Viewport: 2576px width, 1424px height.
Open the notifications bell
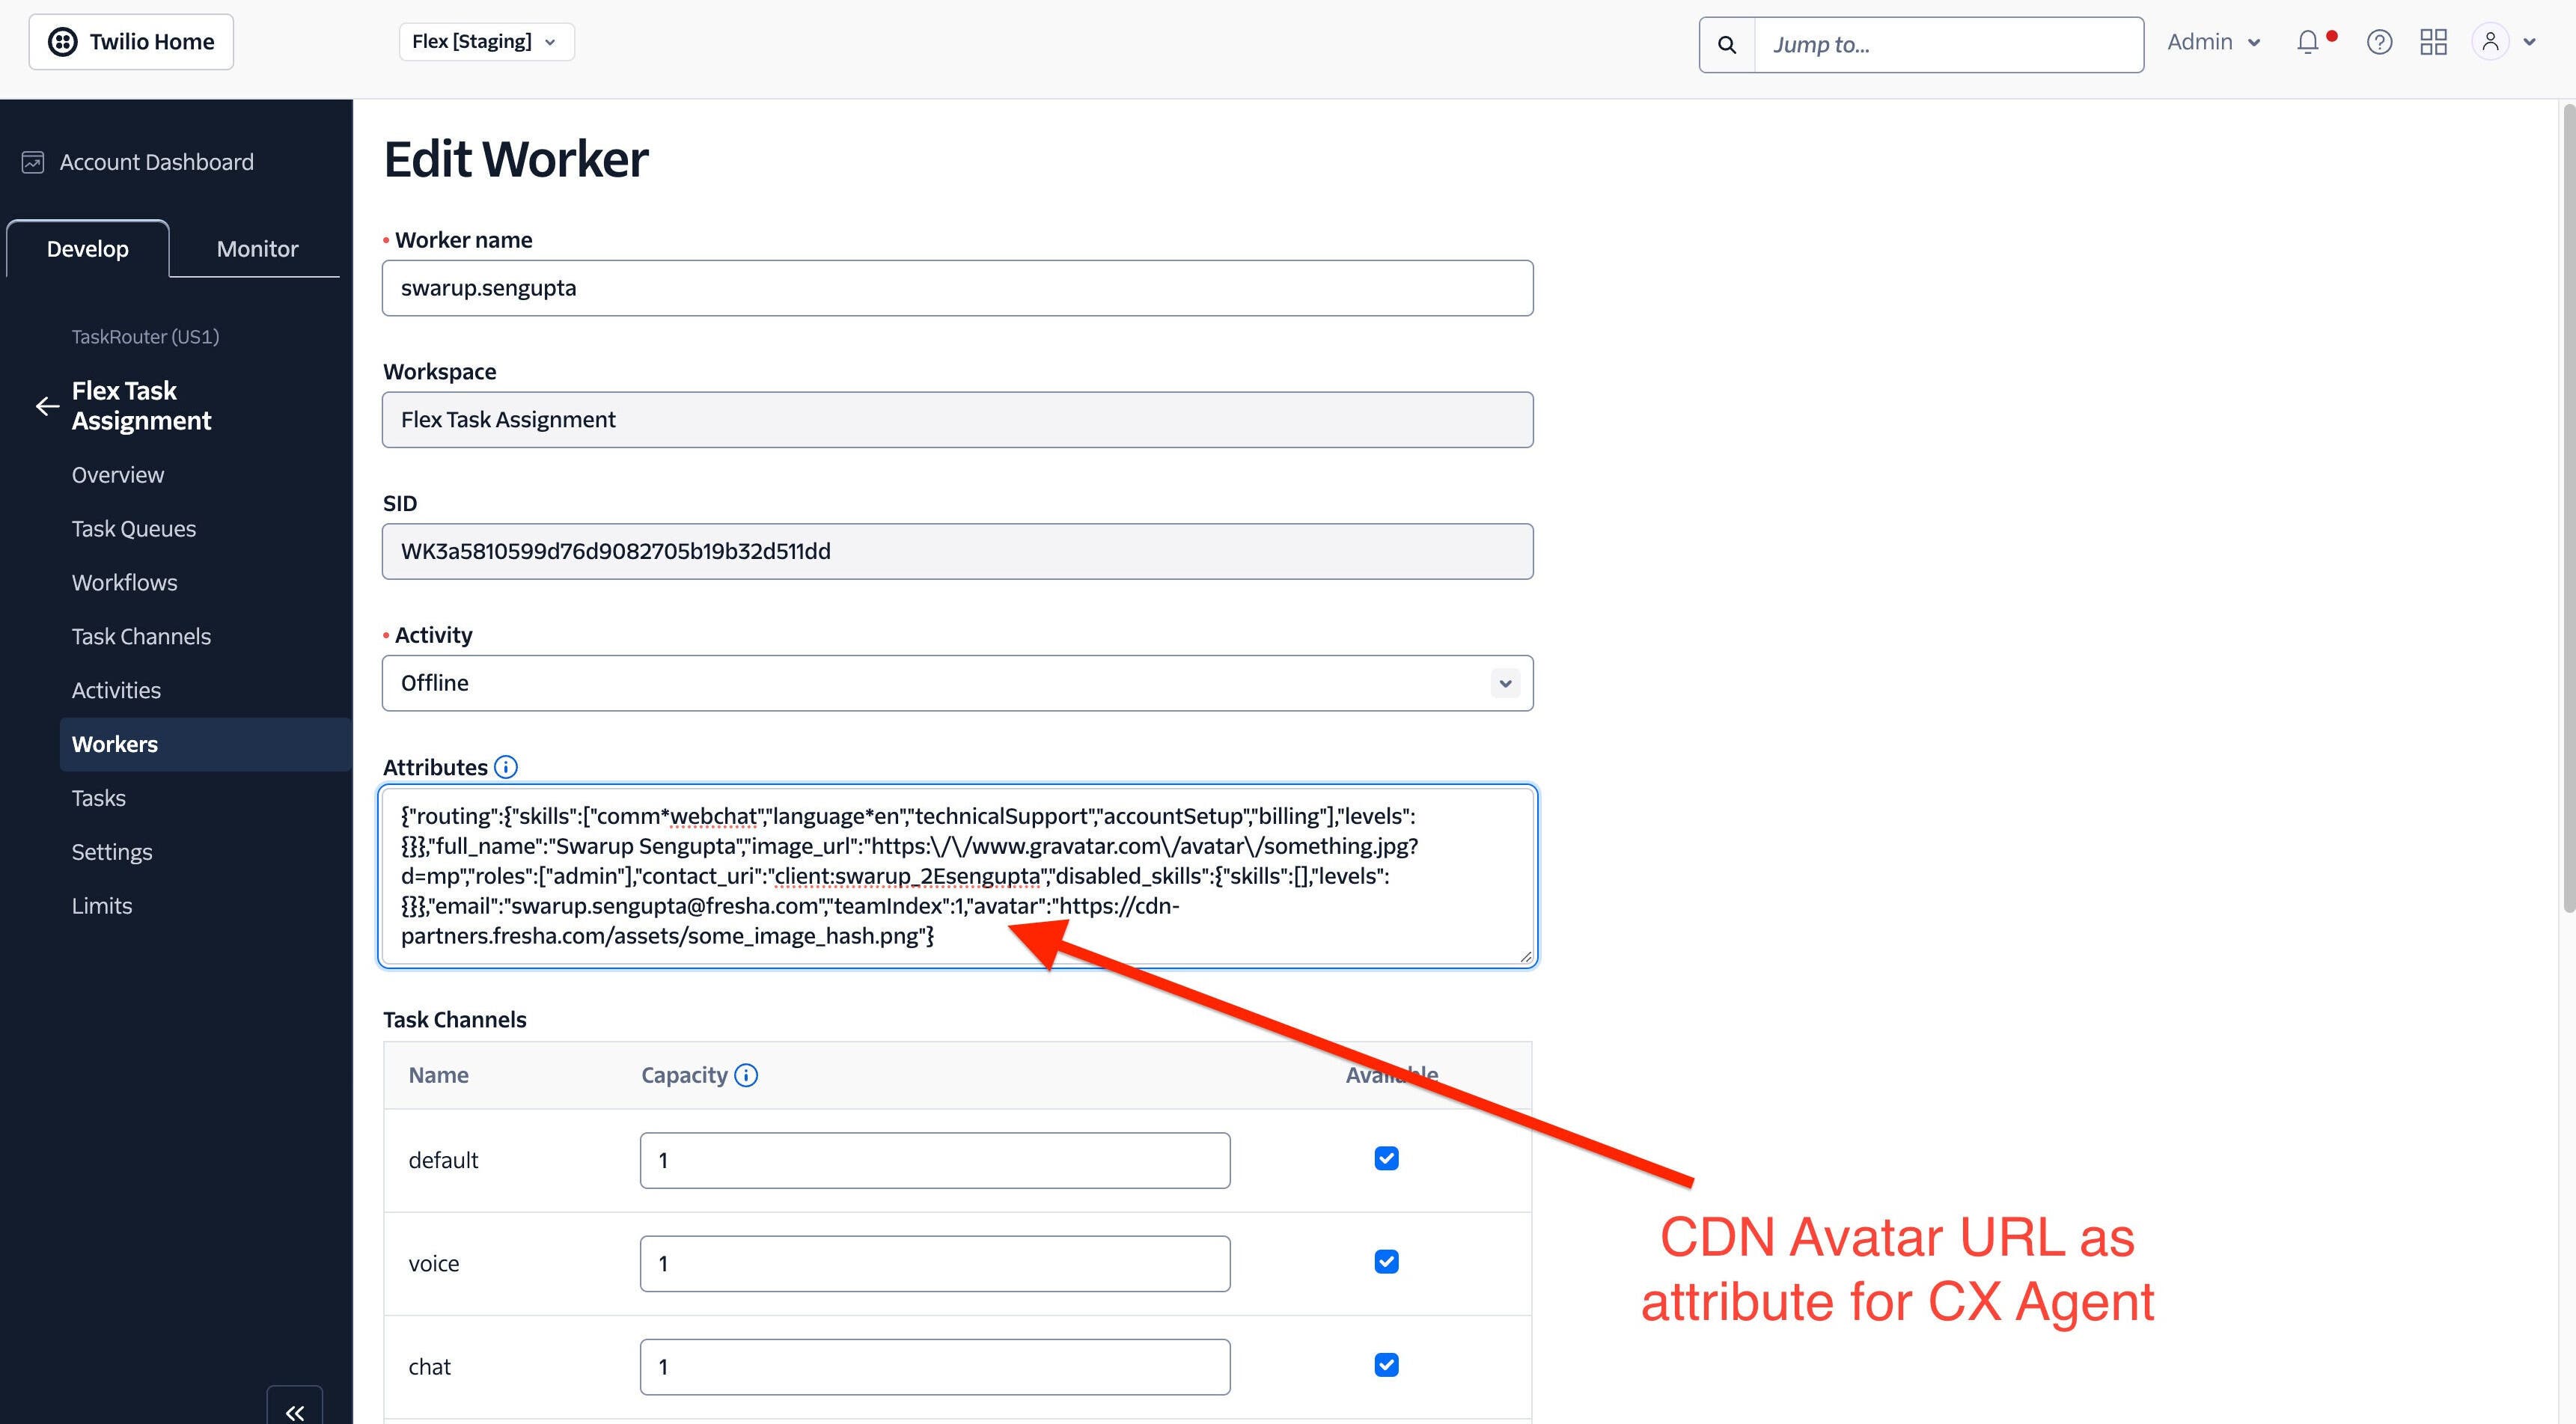point(2308,42)
